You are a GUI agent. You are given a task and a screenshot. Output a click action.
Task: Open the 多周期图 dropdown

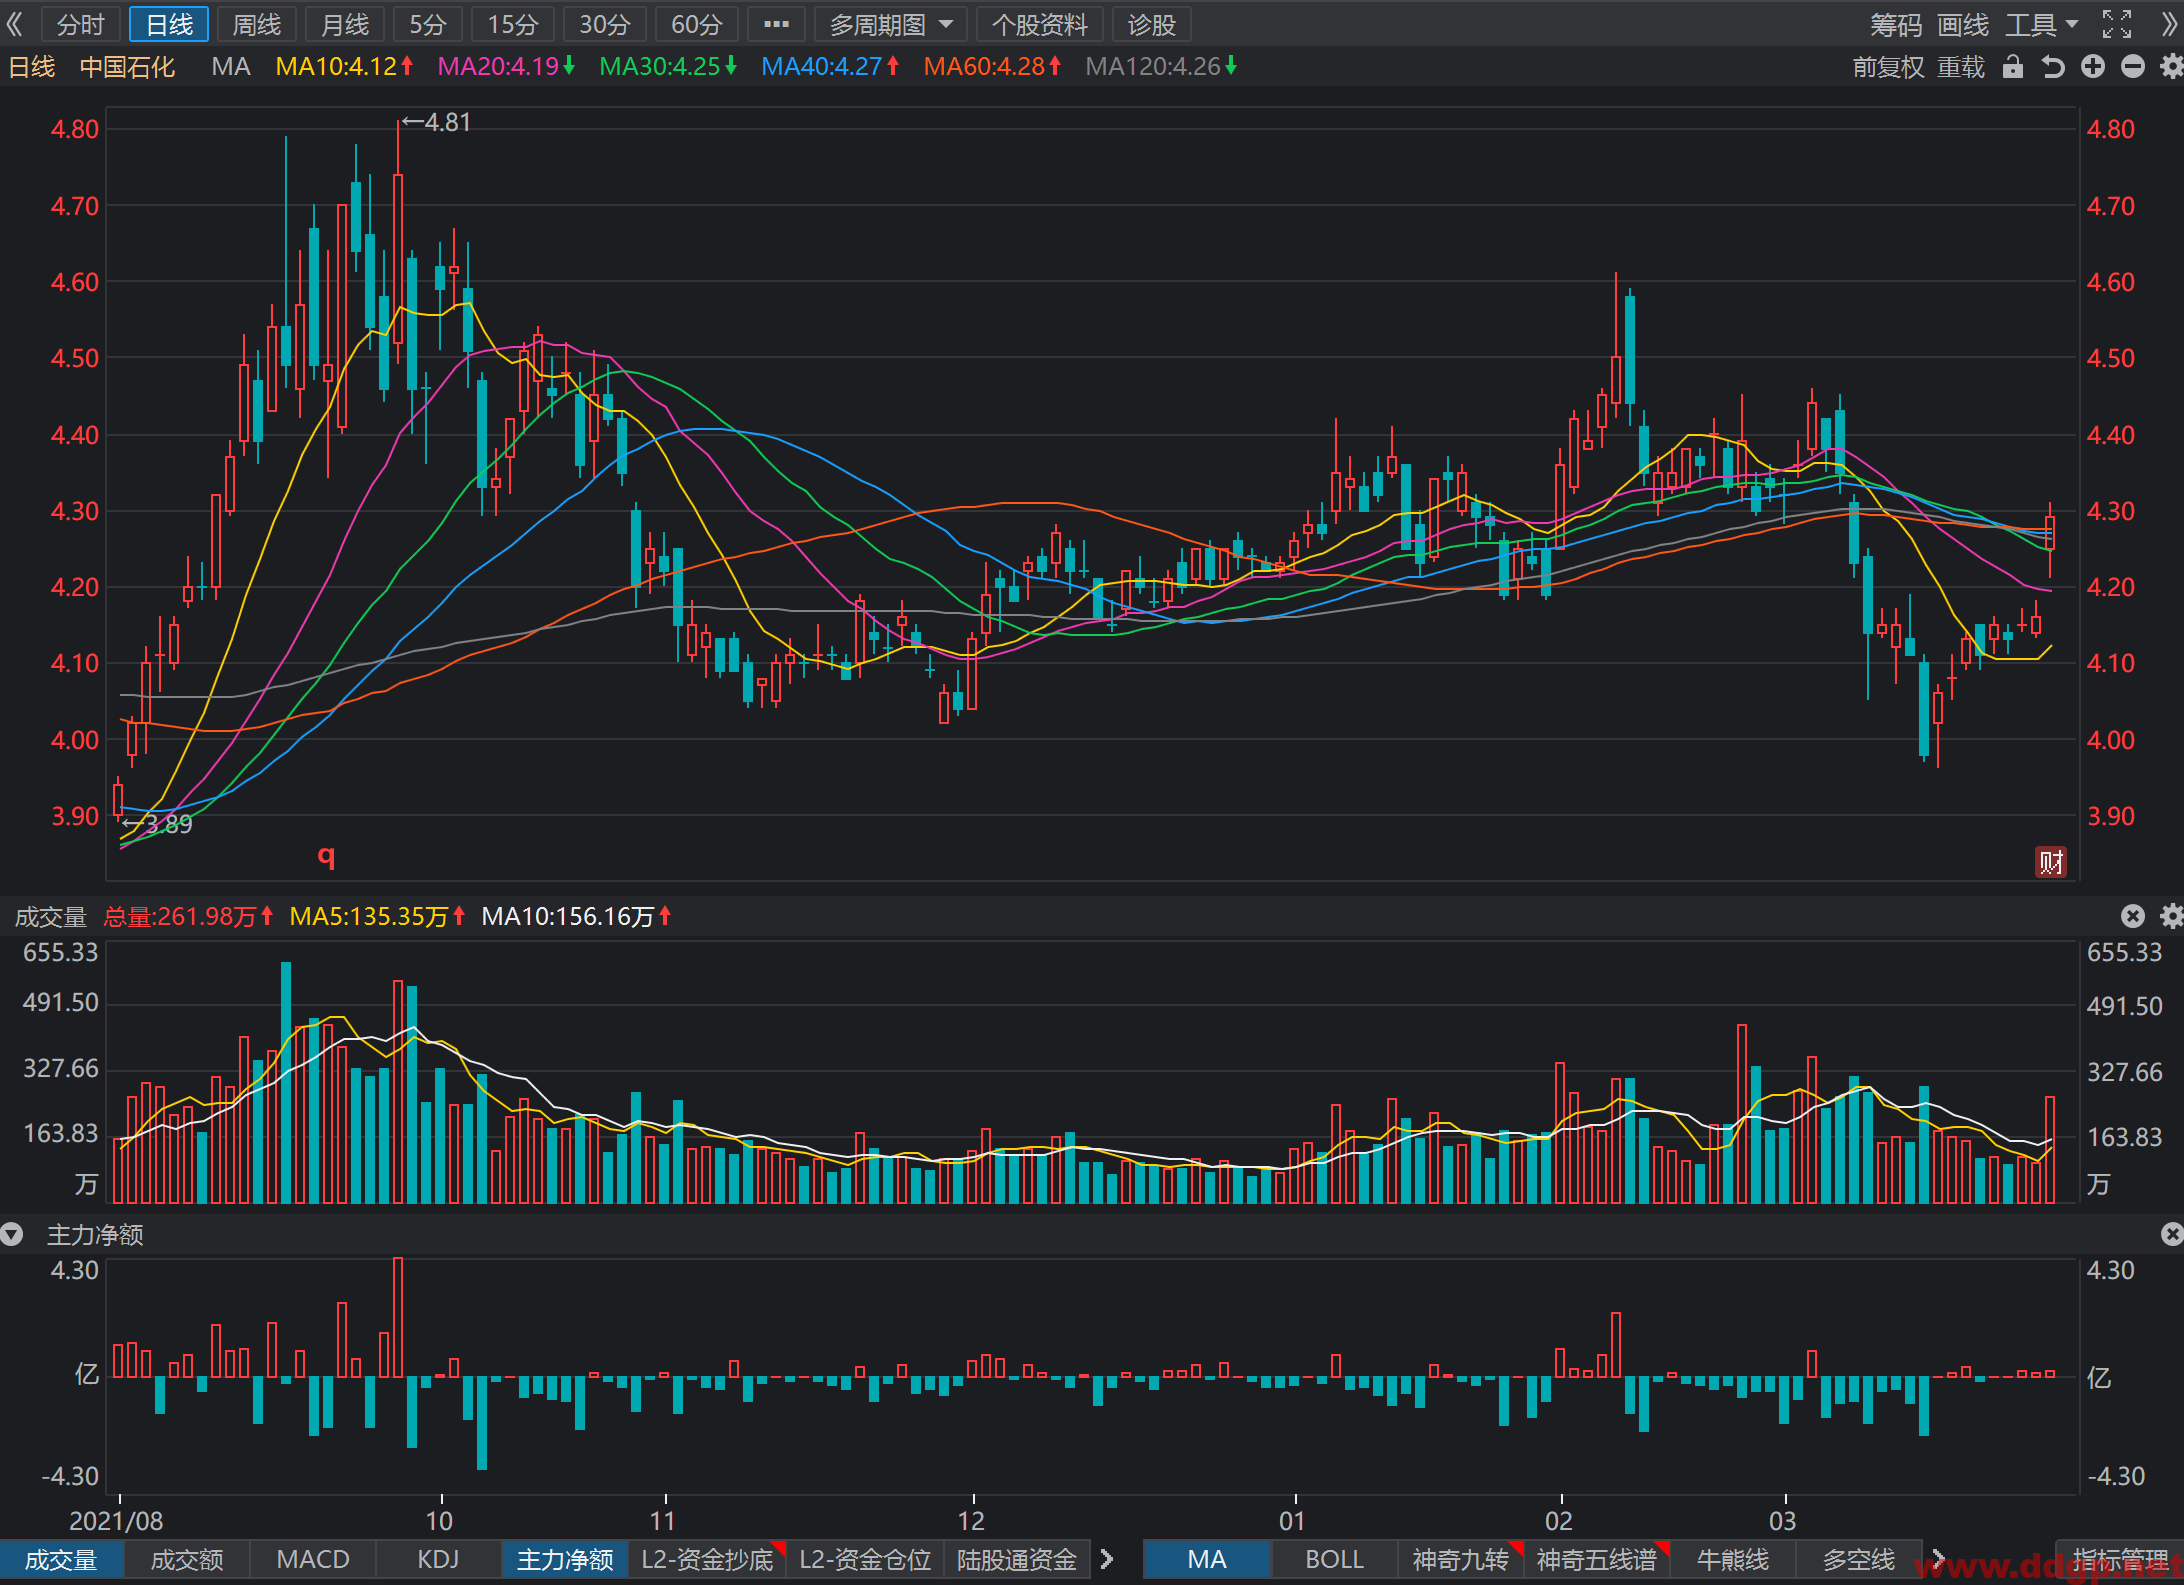click(890, 24)
